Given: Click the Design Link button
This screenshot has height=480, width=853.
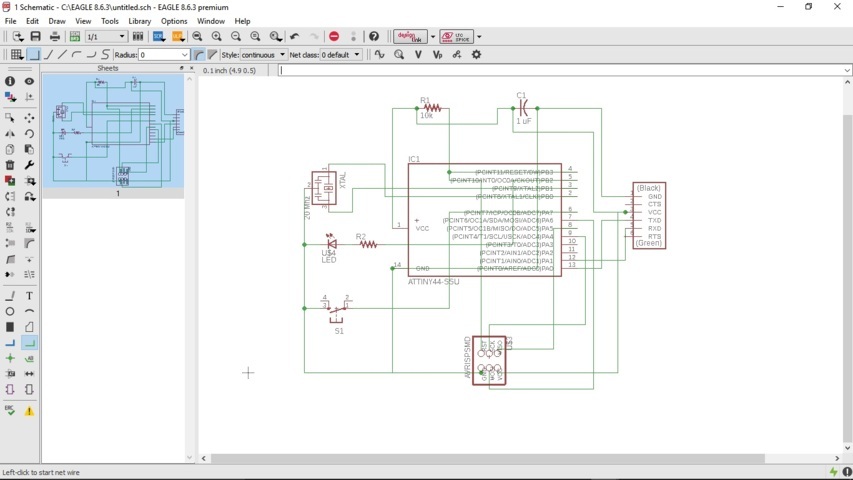Looking at the screenshot, I should [410, 36].
